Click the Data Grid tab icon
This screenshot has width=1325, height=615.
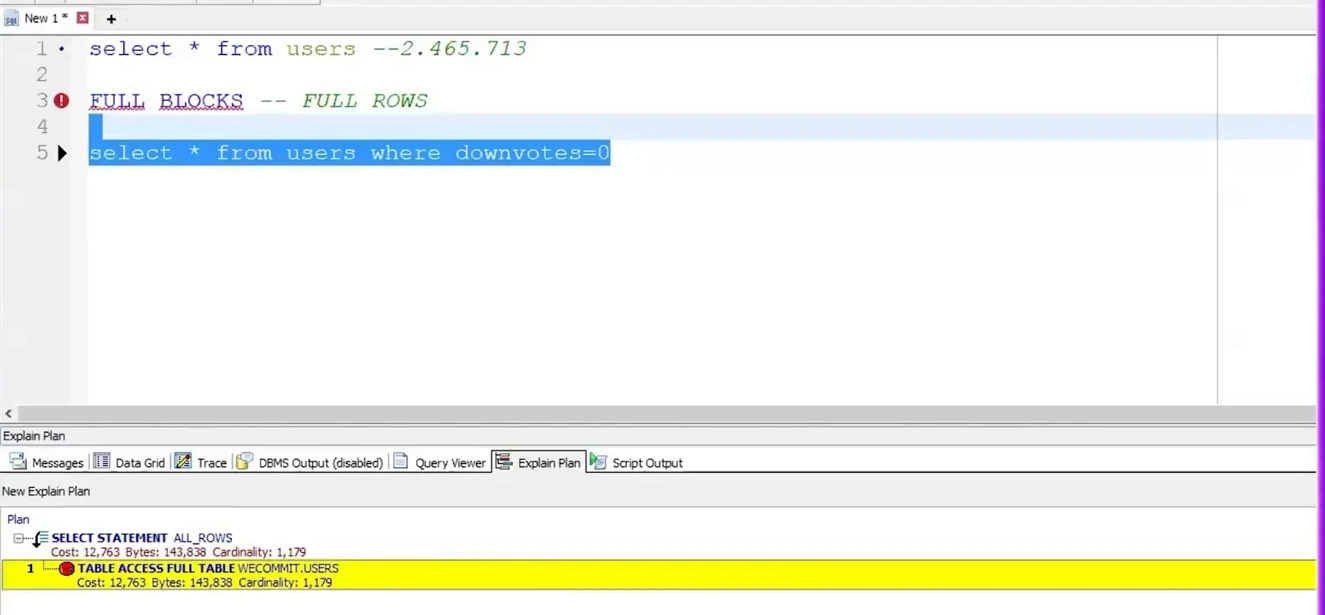(102, 461)
